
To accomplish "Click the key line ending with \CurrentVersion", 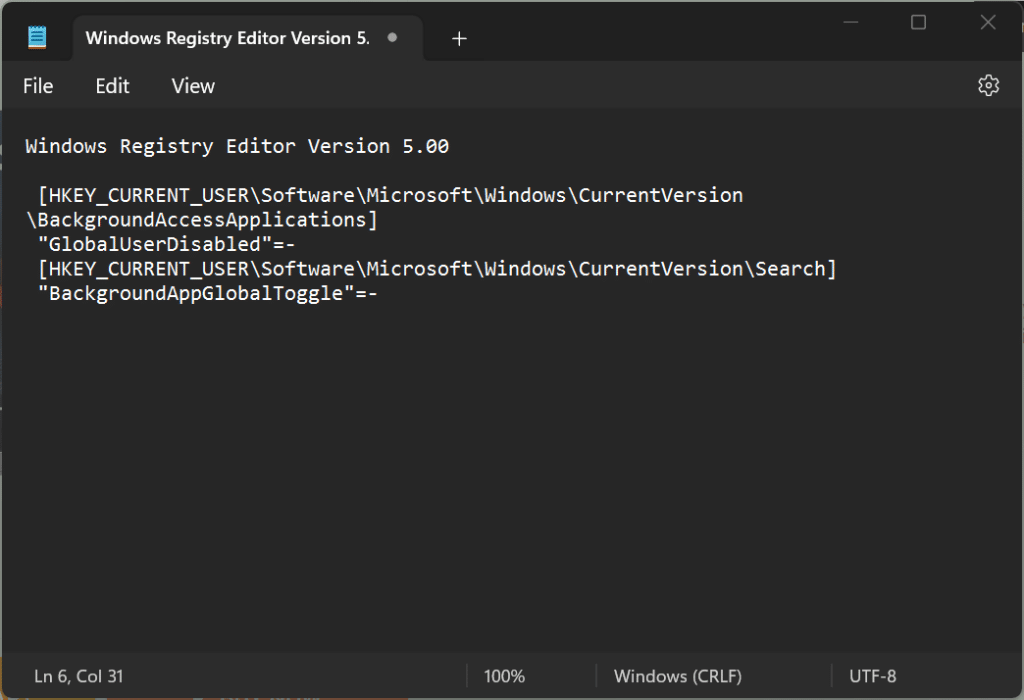I will point(391,195).
